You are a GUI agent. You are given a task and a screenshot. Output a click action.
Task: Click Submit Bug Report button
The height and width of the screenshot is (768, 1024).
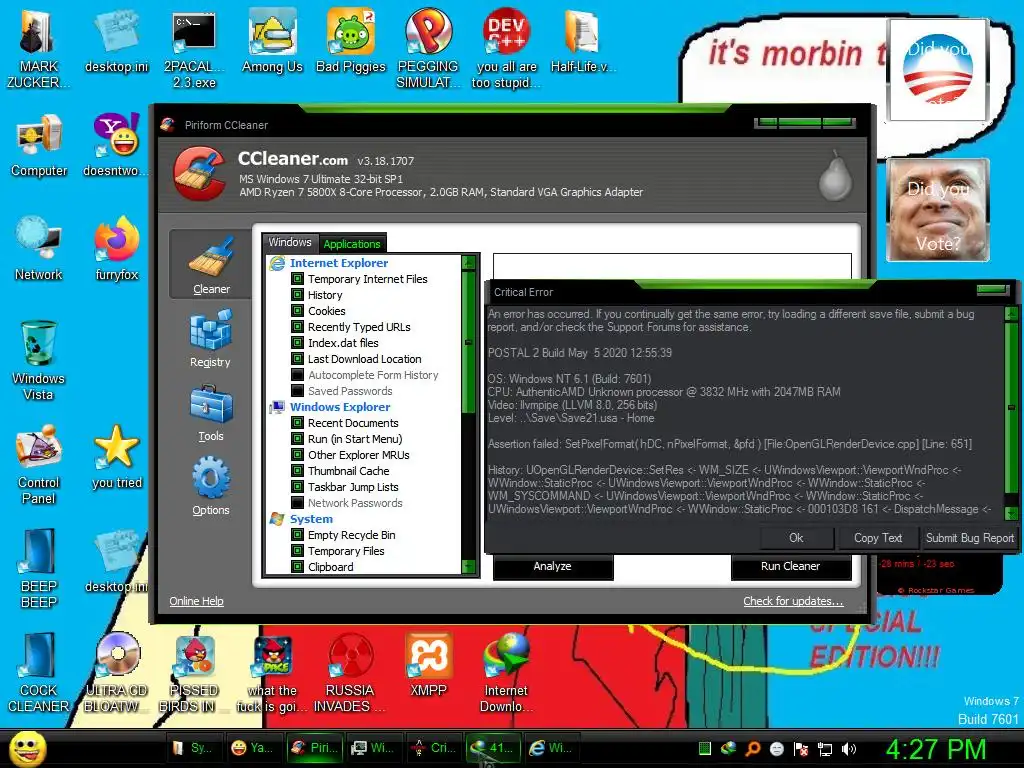(x=970, y=538)
